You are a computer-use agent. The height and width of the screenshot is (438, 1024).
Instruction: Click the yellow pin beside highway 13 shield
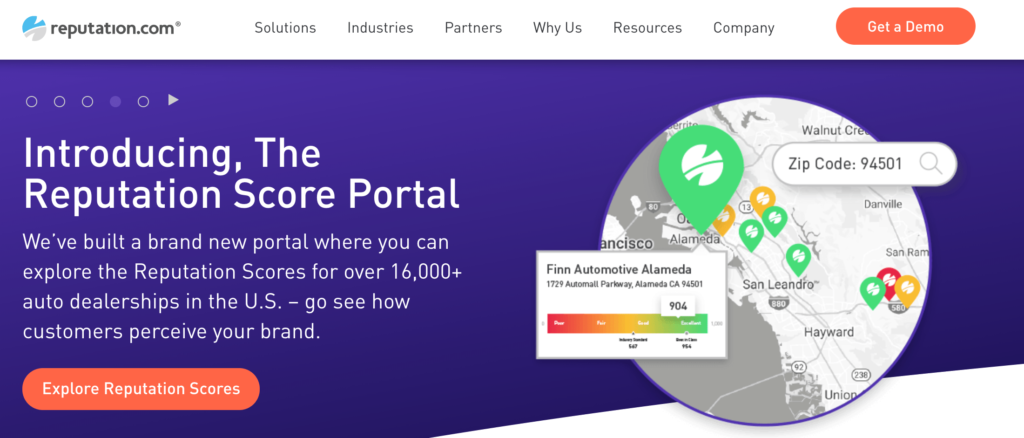point(762,202)
